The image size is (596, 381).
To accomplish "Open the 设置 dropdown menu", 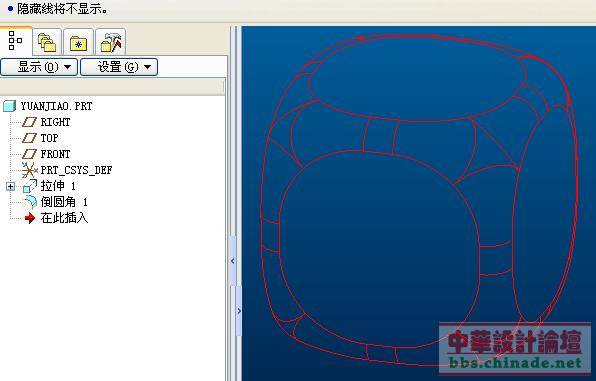I will click(x=119, y=67).
